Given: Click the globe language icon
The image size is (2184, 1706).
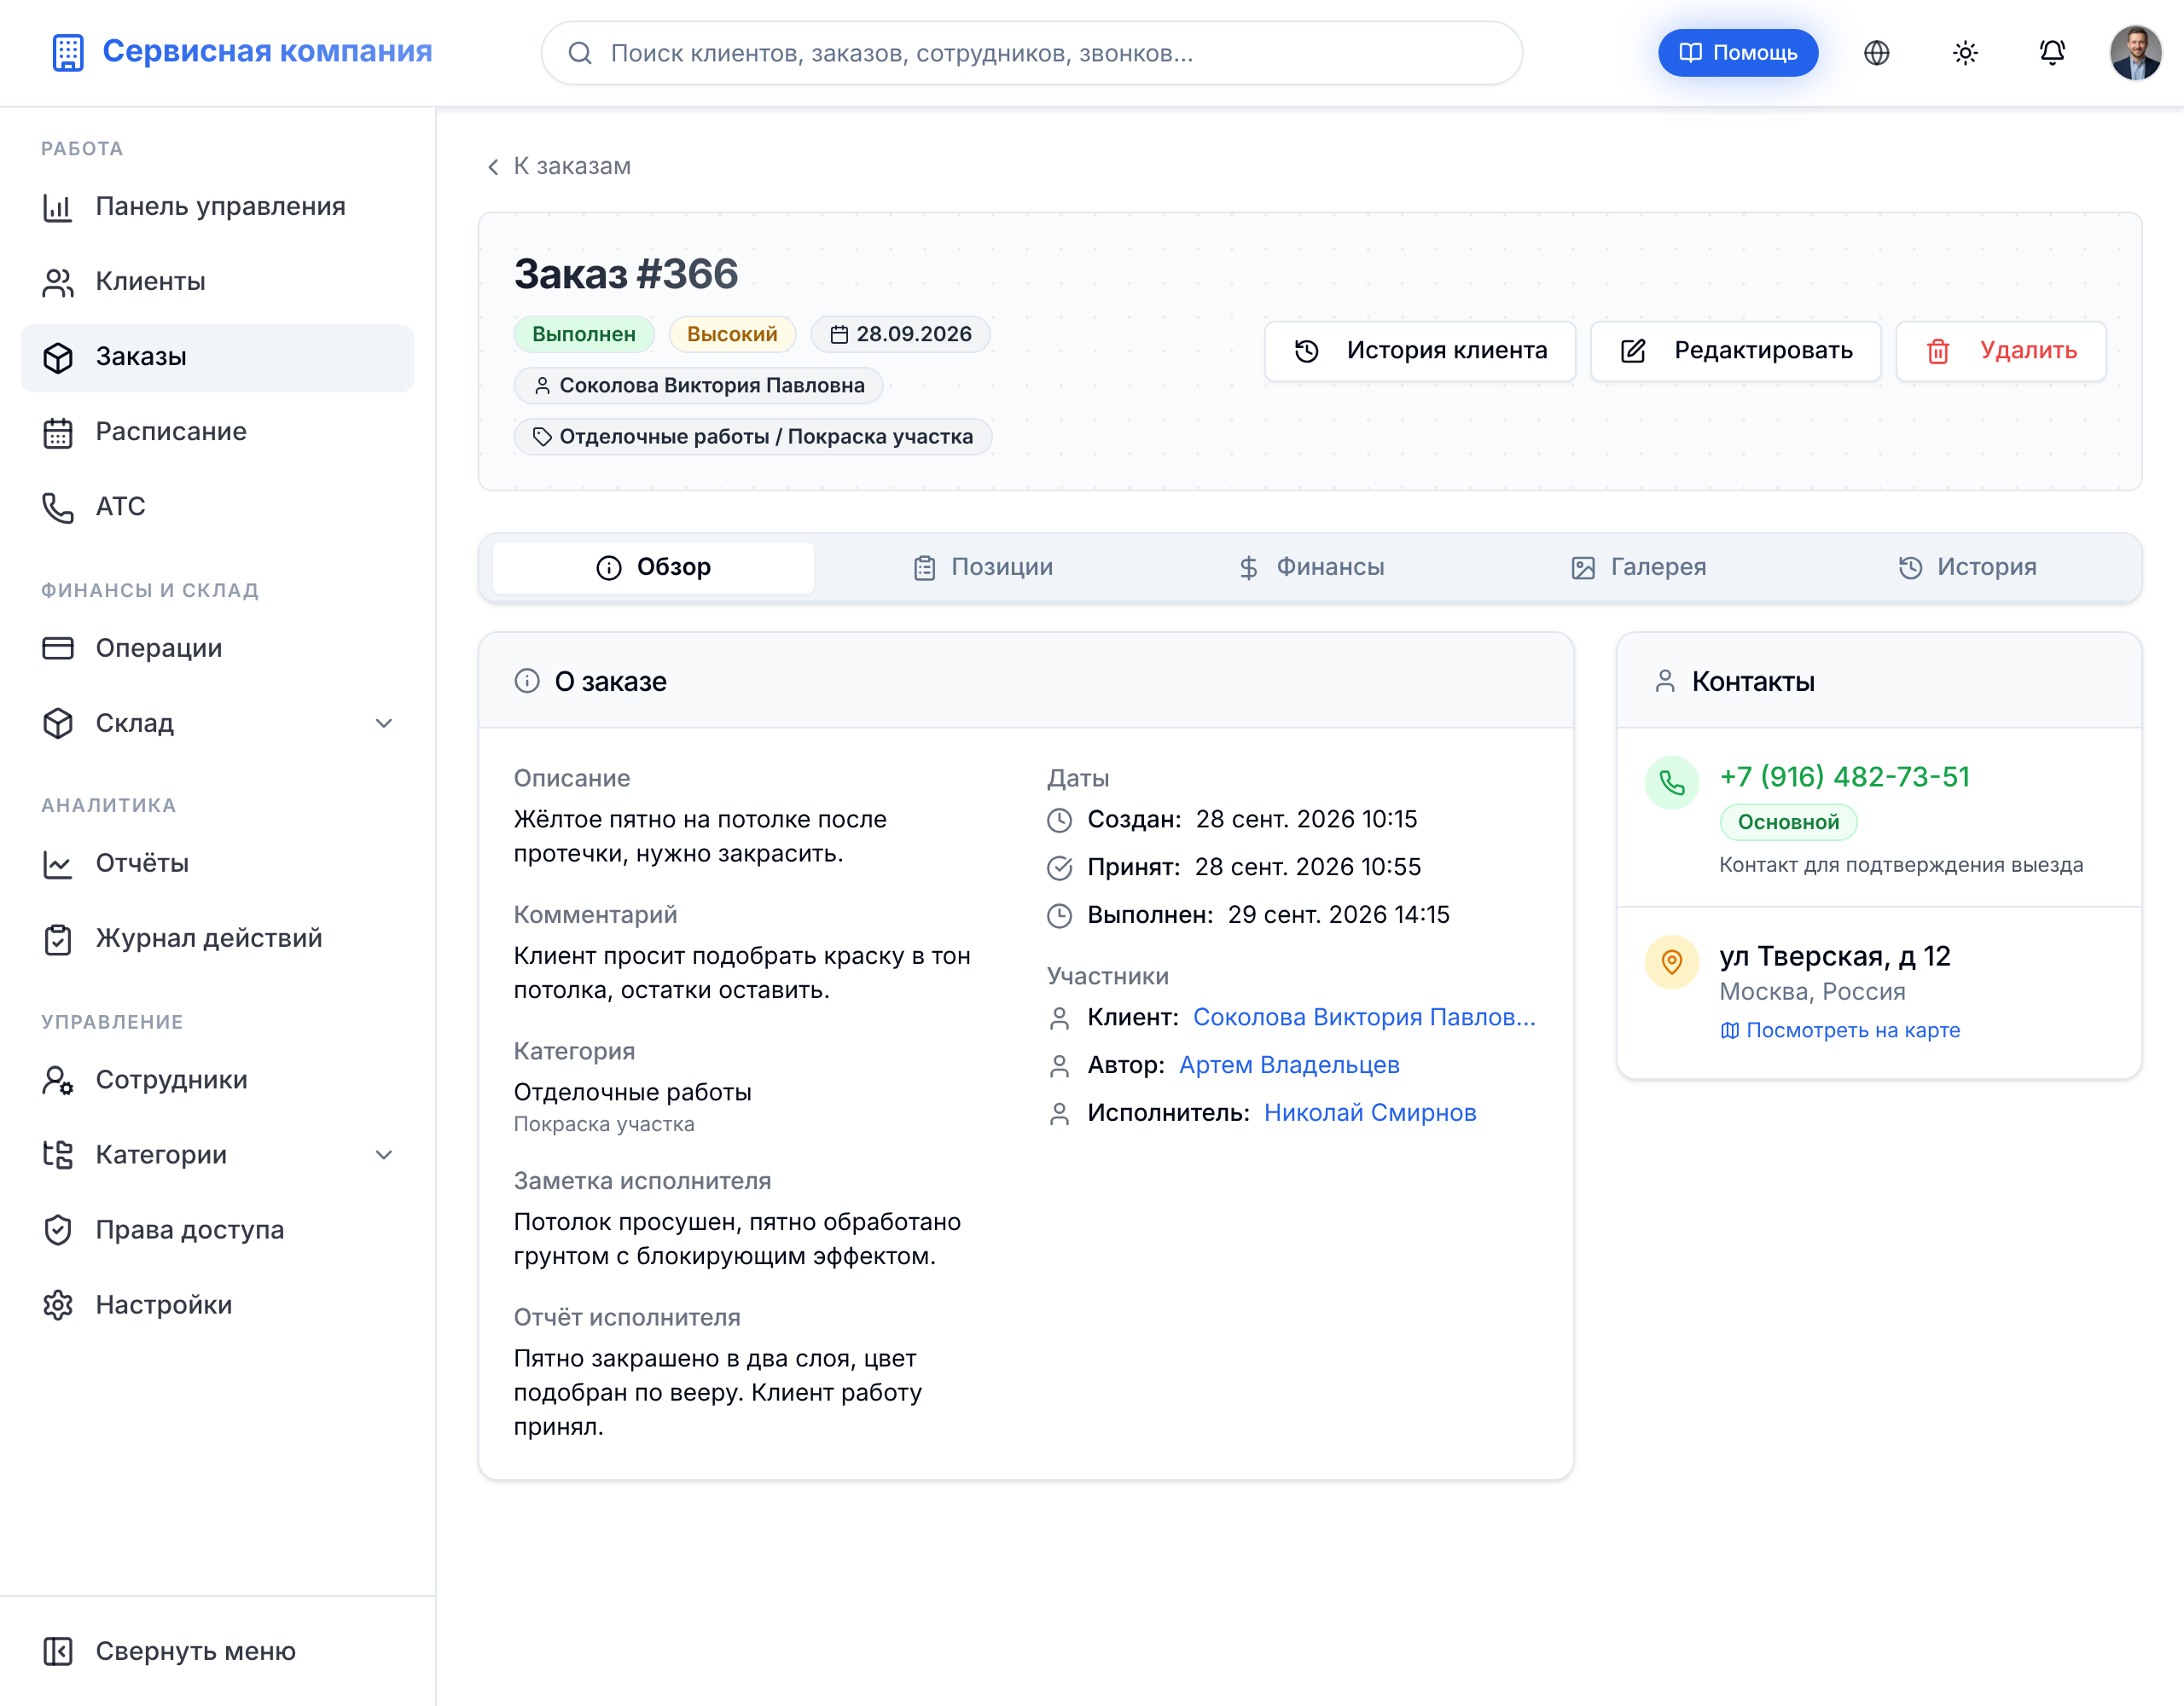Looking at the screenshot, I should 1876,53.
